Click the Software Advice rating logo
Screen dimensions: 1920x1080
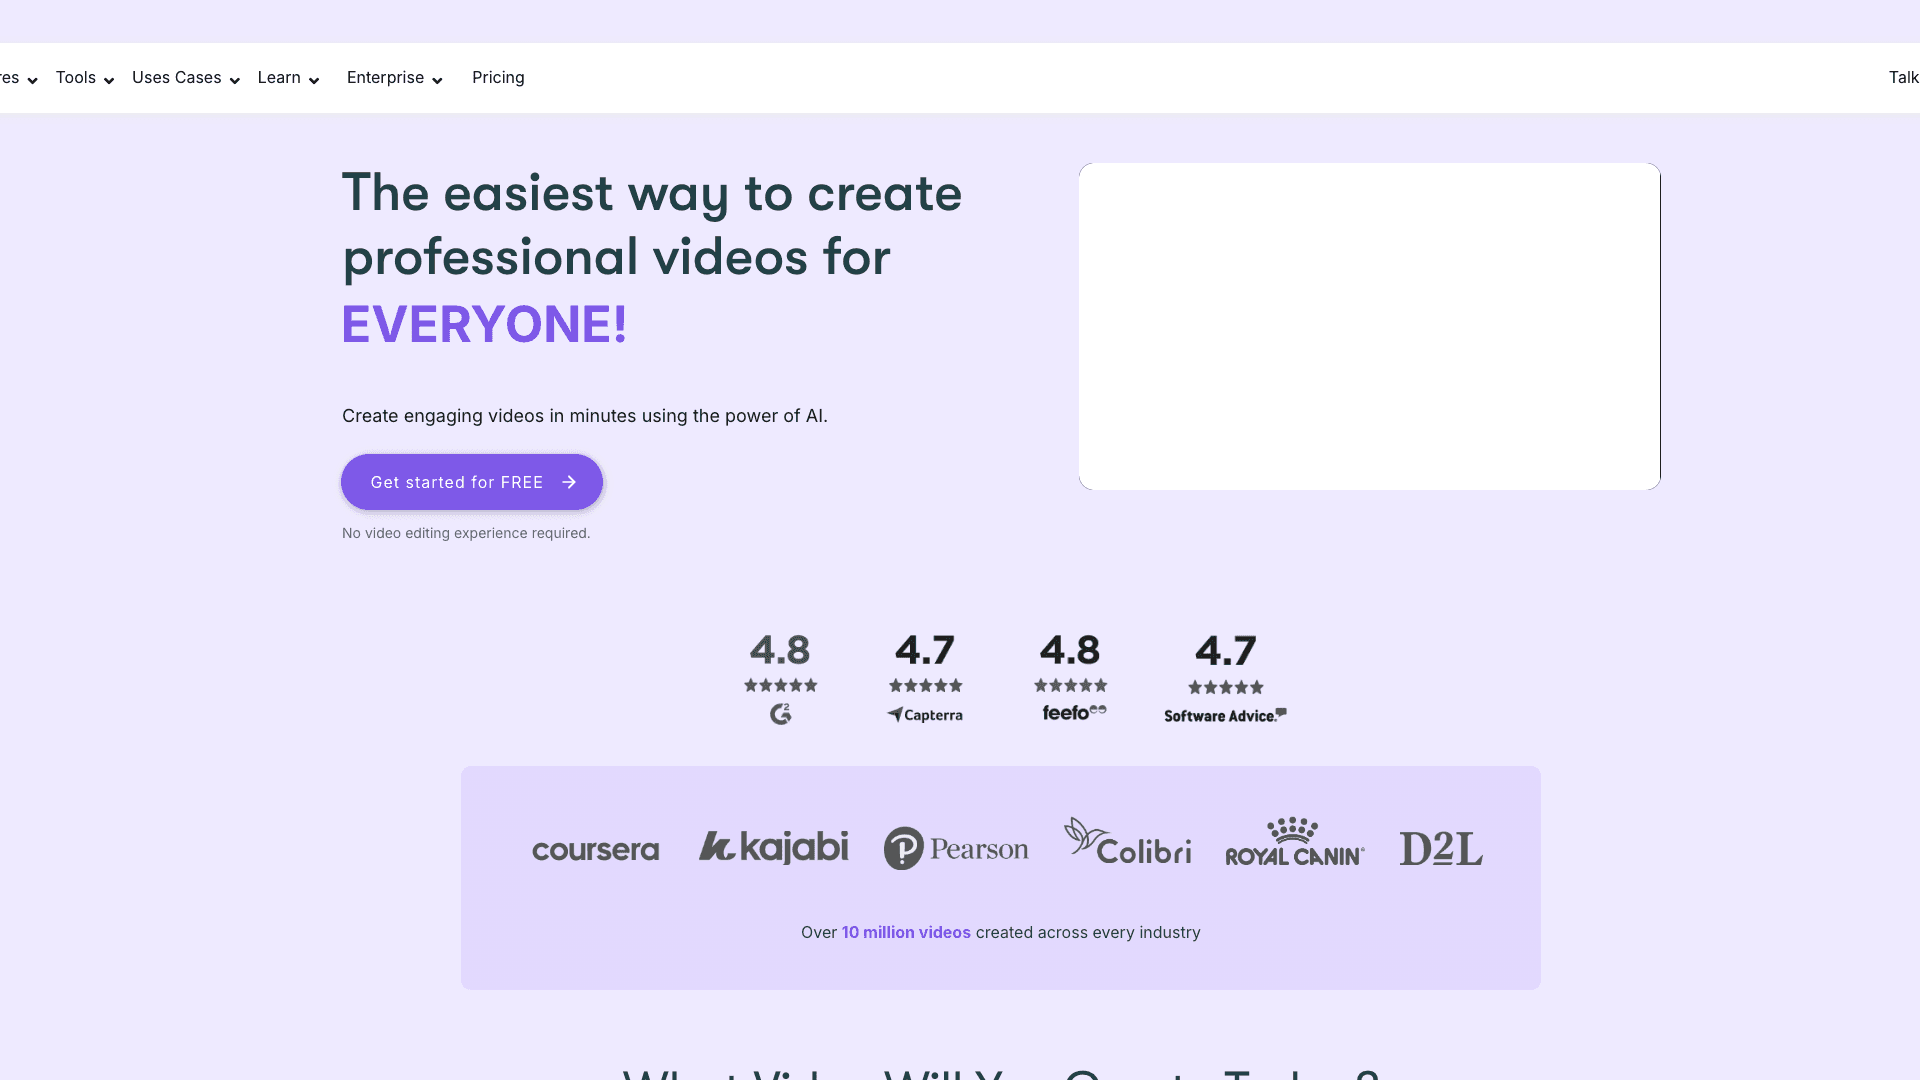(1225, 716)
